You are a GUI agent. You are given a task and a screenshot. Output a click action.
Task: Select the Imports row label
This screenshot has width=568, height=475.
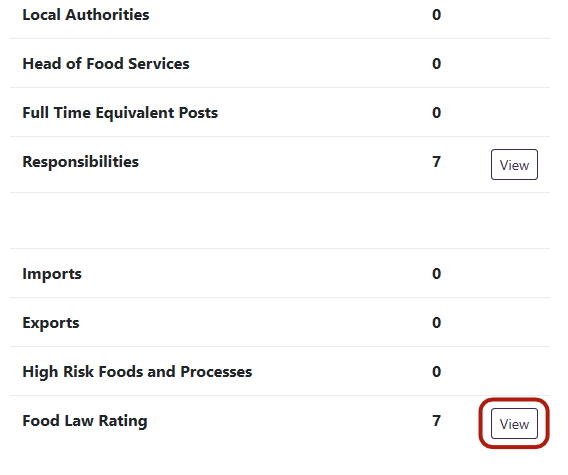coord(52,274)
